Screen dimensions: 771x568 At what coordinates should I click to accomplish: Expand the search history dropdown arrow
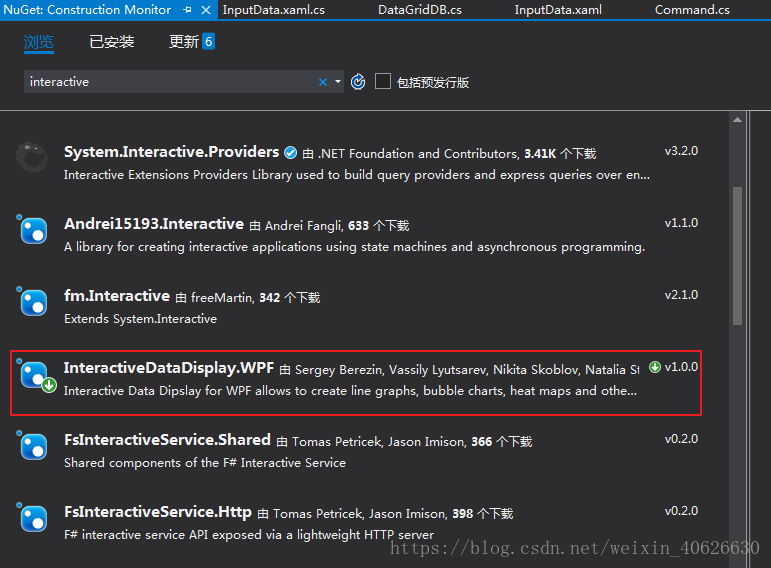click(x=338, y=82)
